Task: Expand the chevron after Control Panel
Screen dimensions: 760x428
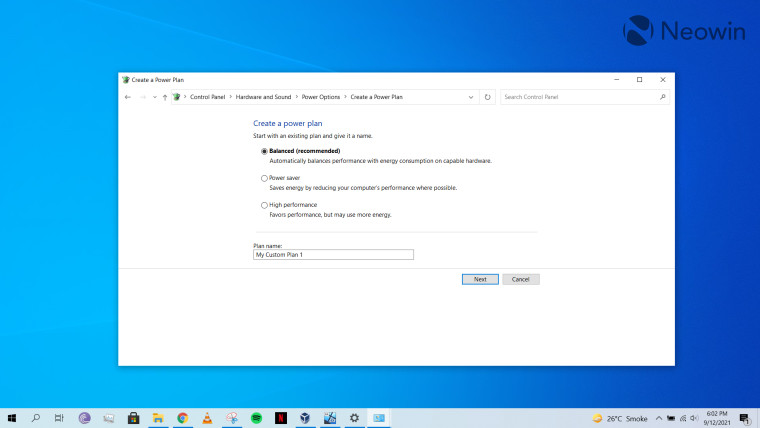Action: click(x=231, y=97)
